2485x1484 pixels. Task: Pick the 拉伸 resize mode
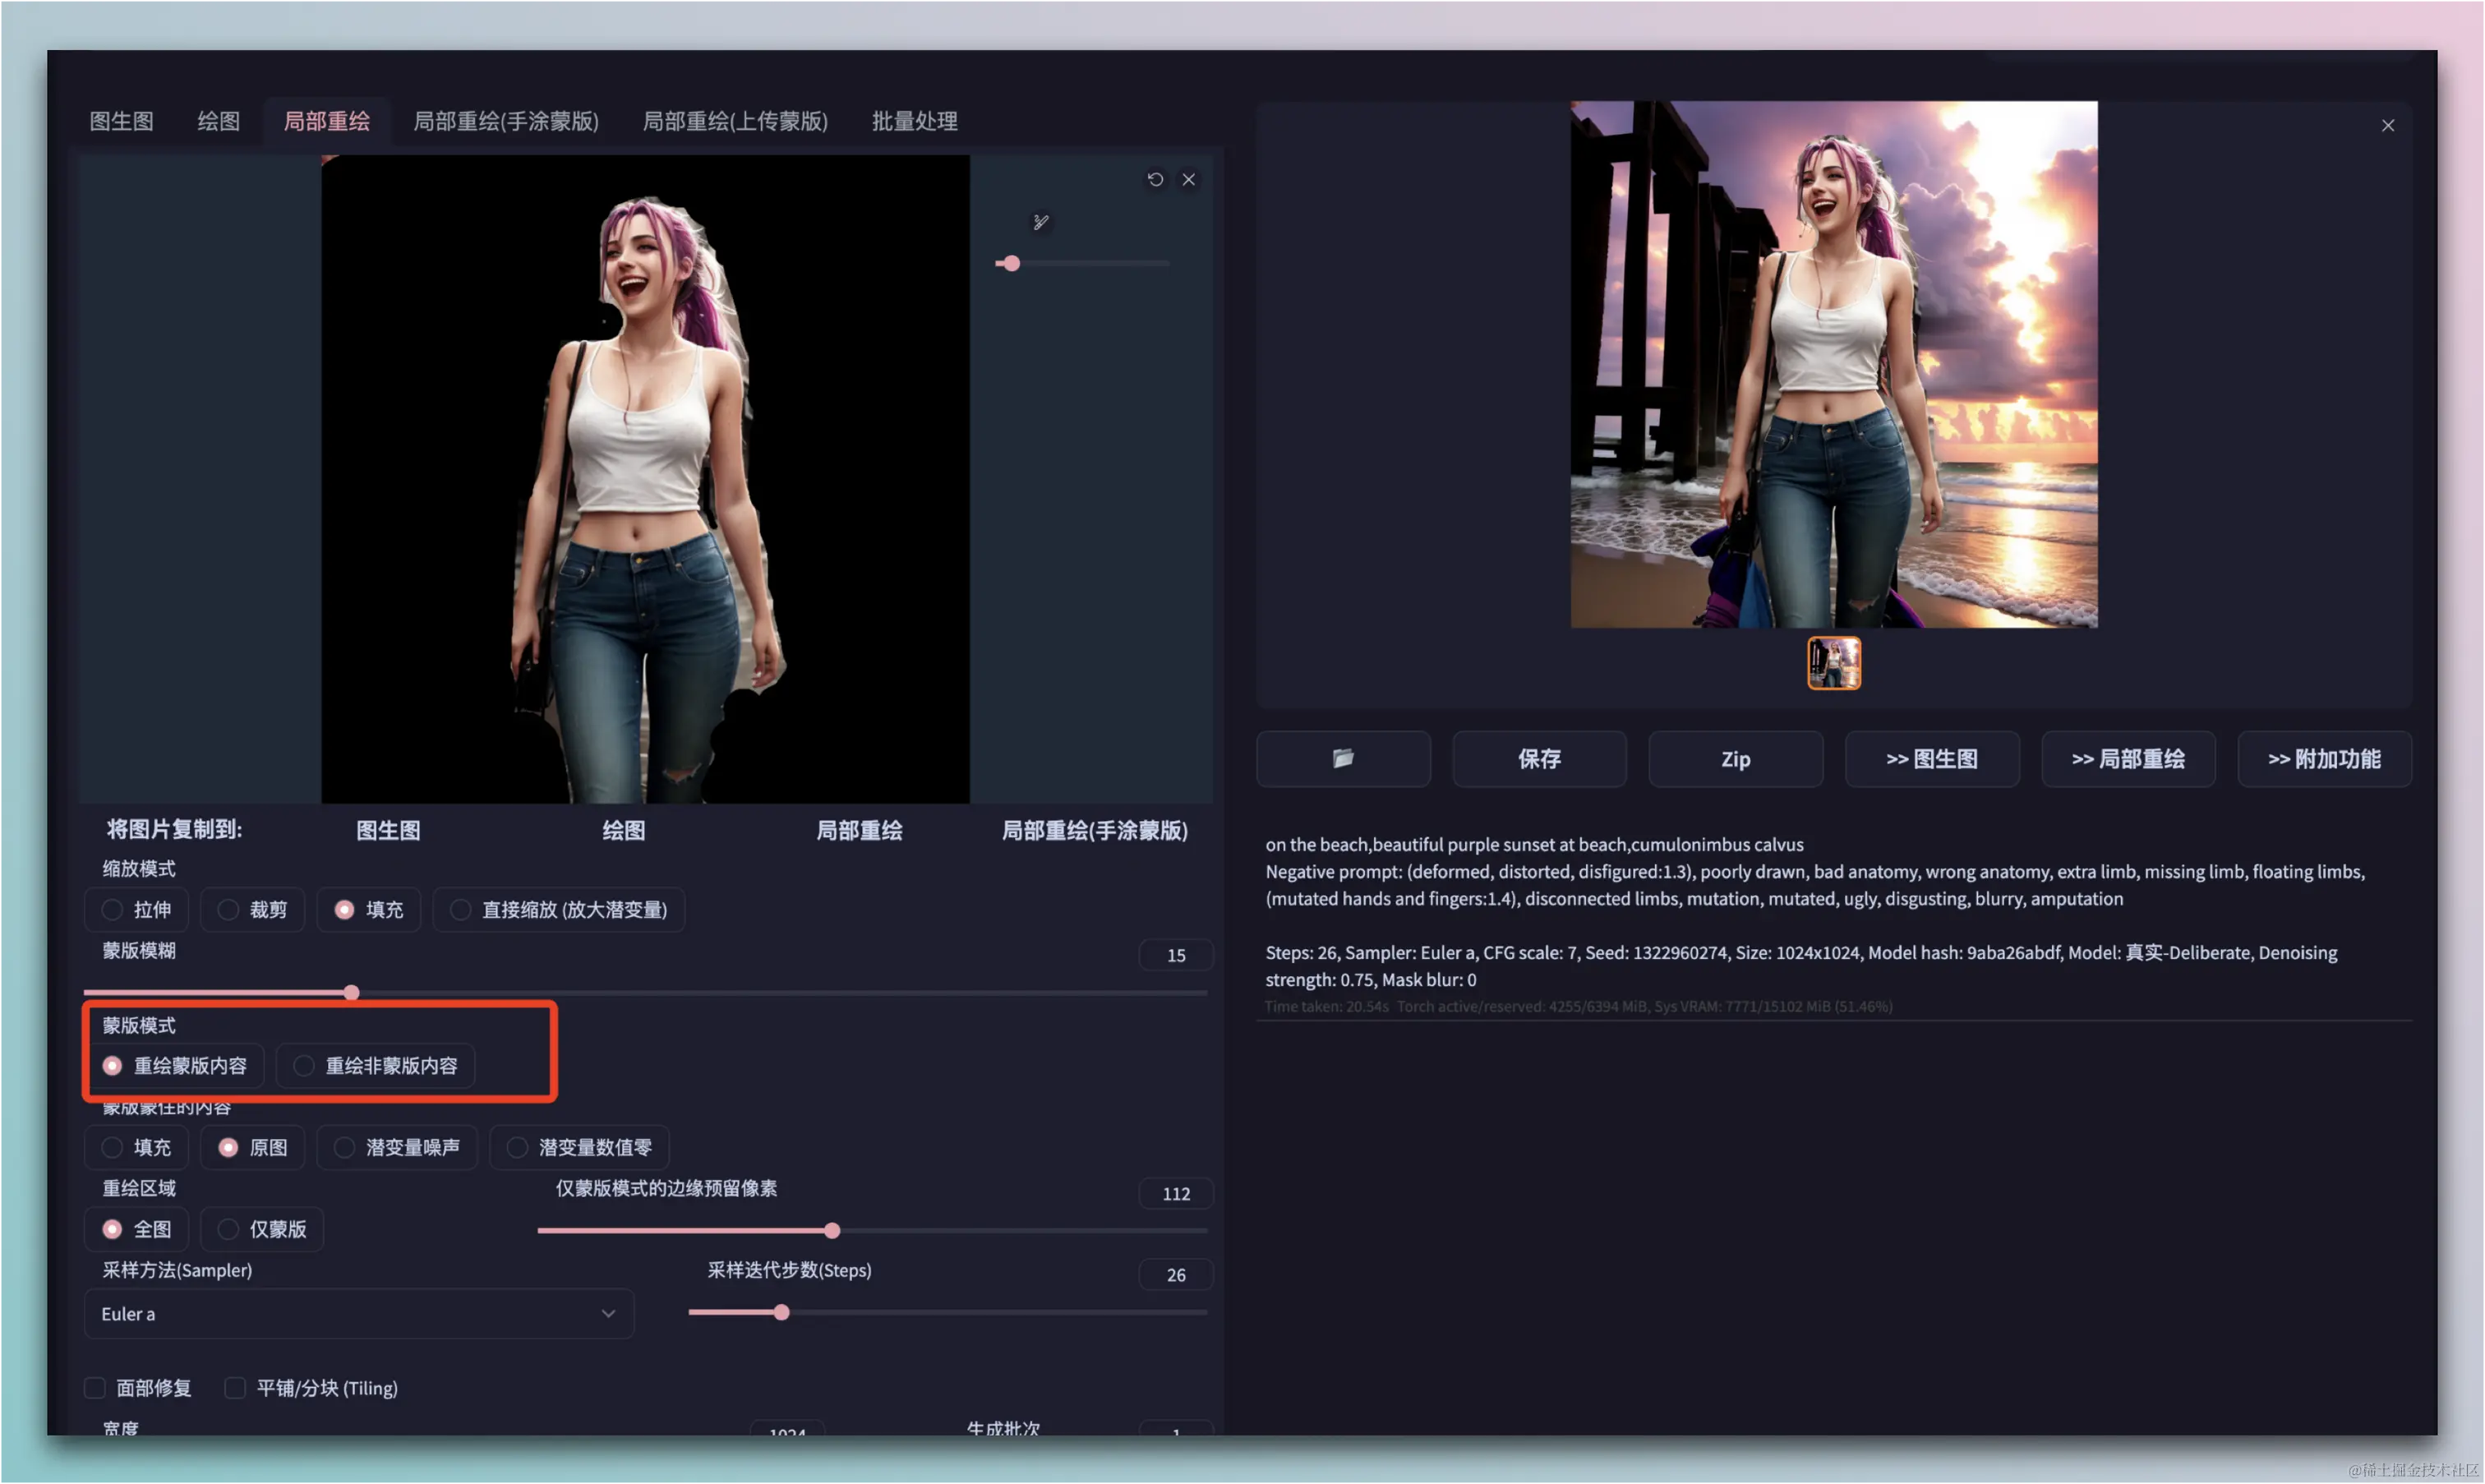click(112, 909)
